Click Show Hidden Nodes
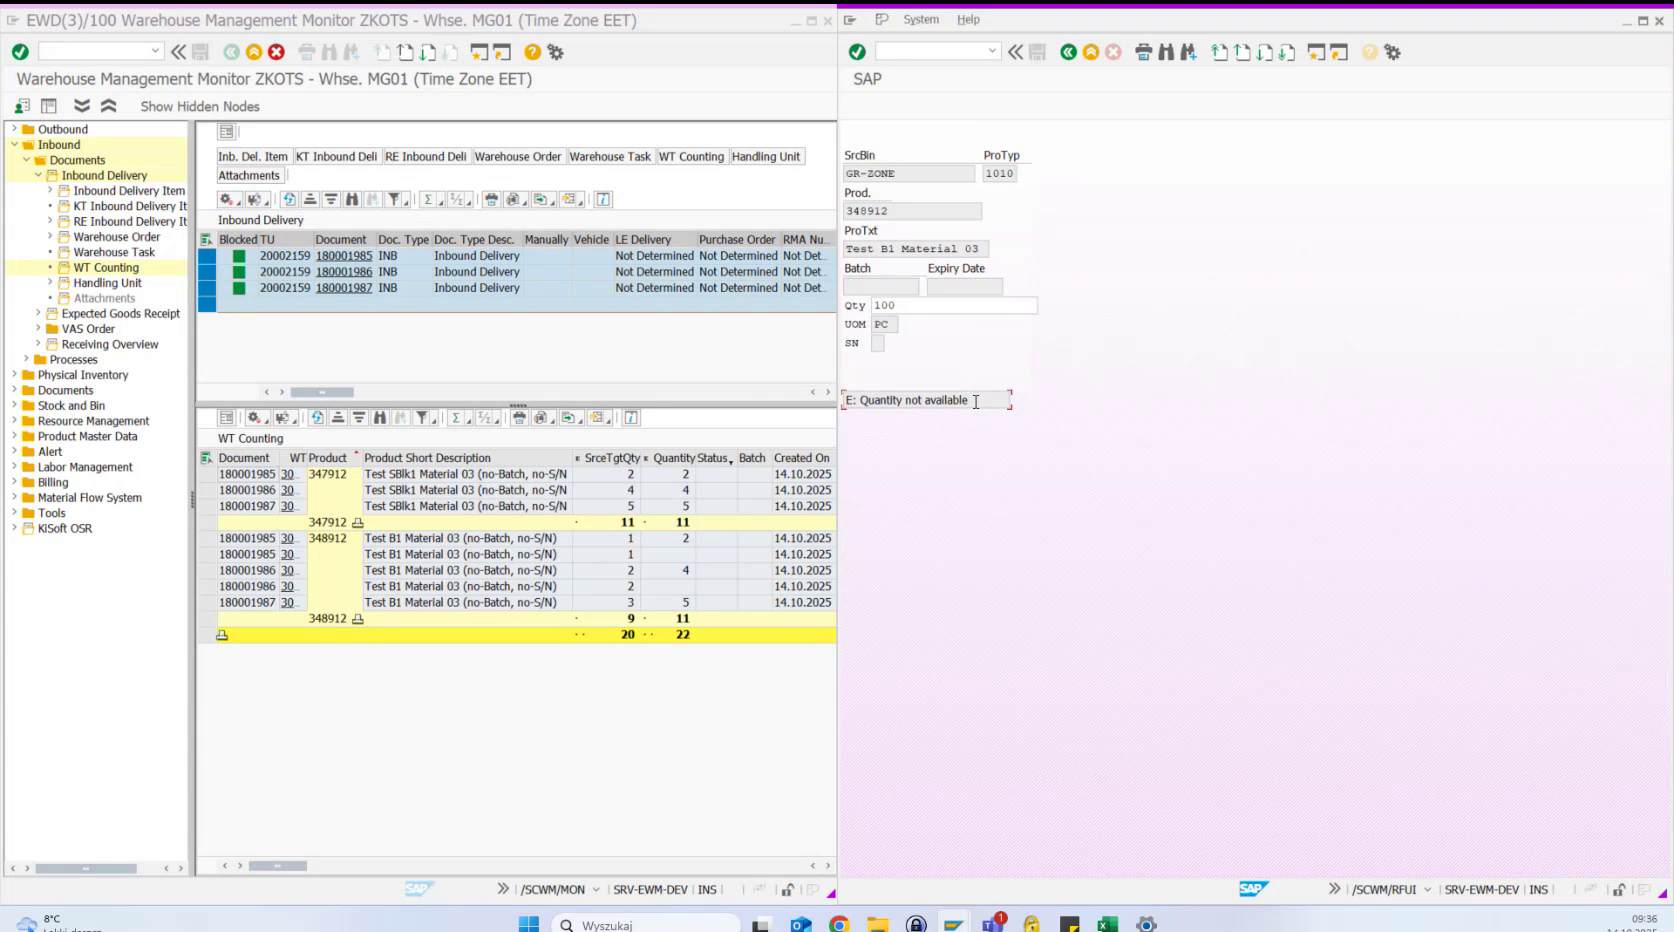This screenshot has height=932, width=1674. [199, 106]
